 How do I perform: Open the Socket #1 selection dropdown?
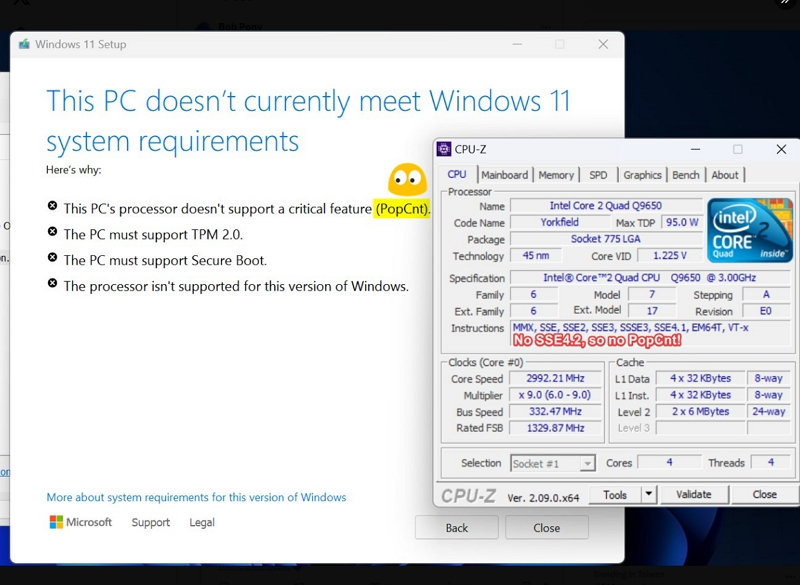553,463
